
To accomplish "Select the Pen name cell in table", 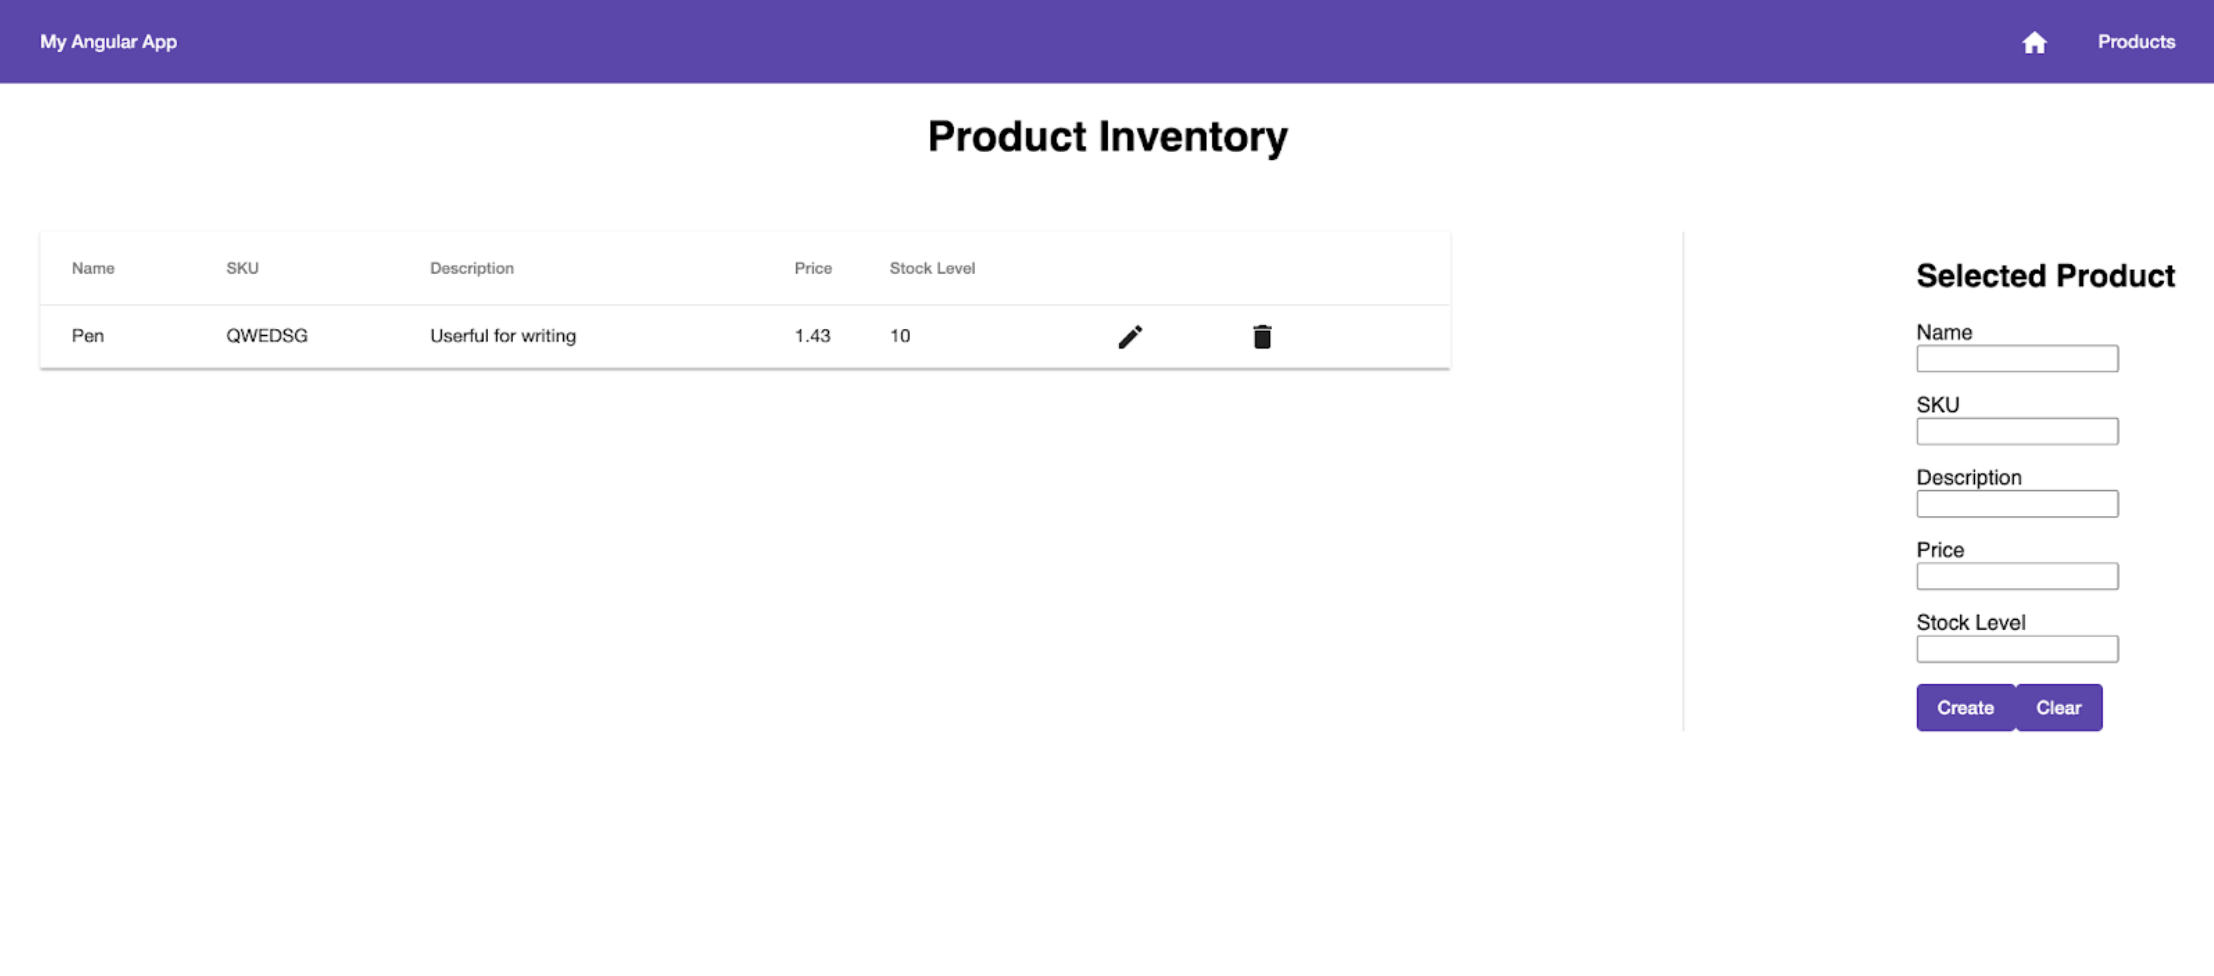I will pos(88,336).
